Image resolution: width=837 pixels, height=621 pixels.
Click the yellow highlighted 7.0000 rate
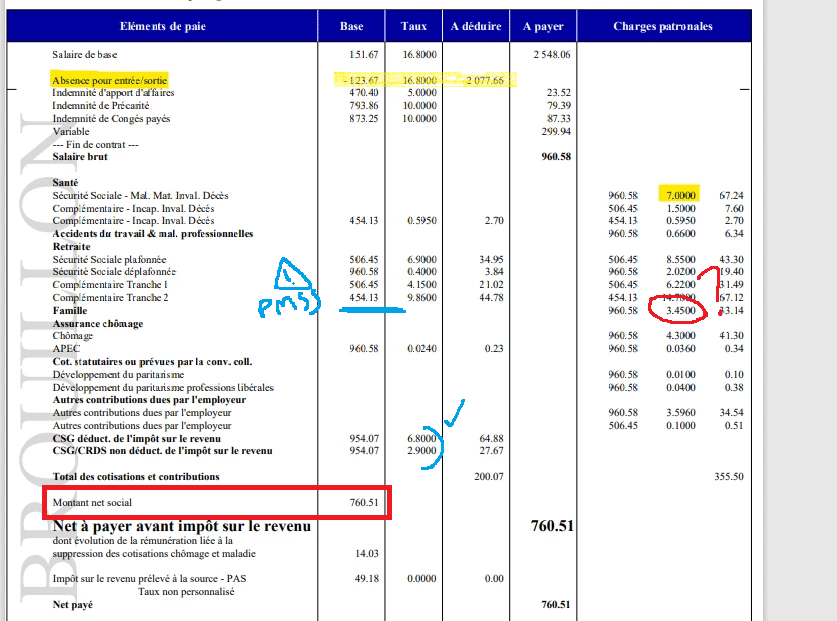point(681,195)
